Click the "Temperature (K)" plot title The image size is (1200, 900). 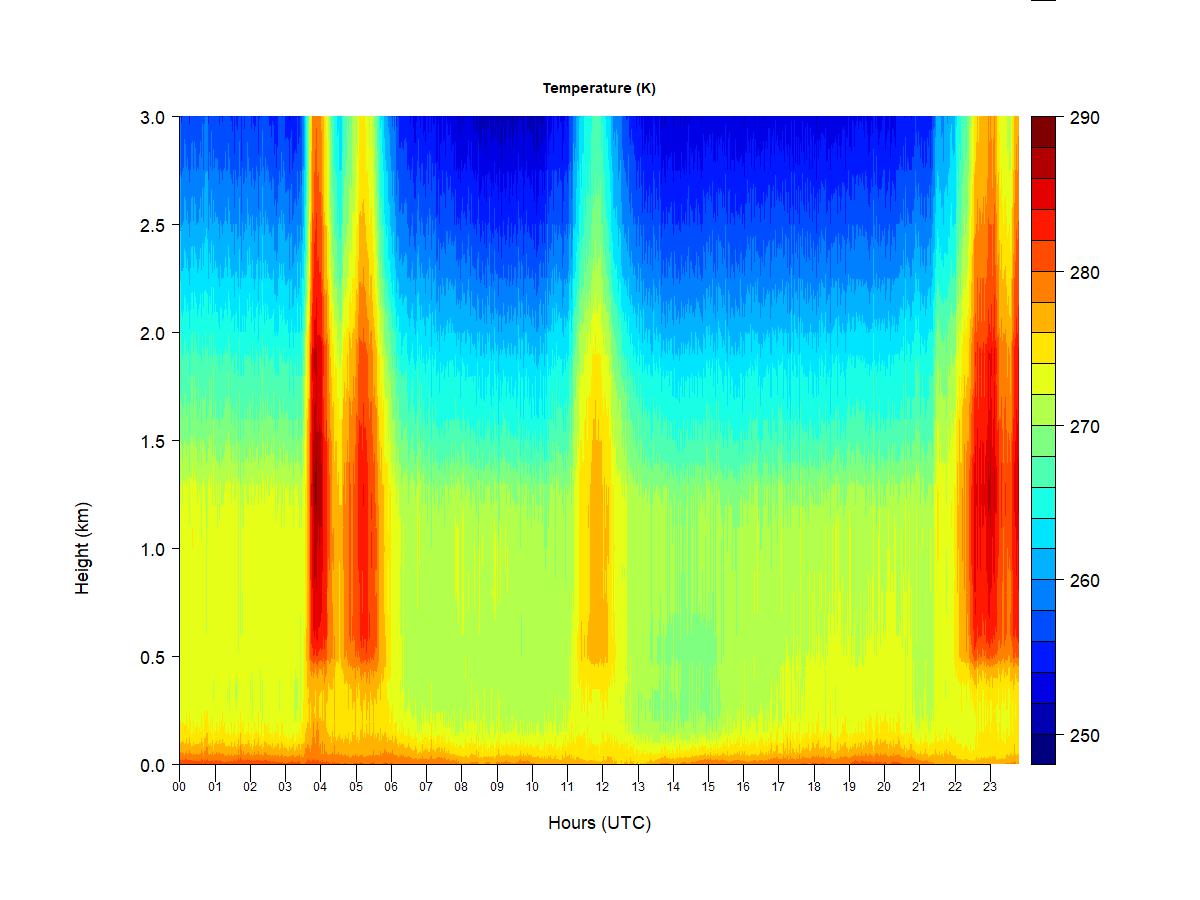tap(599, 88)
